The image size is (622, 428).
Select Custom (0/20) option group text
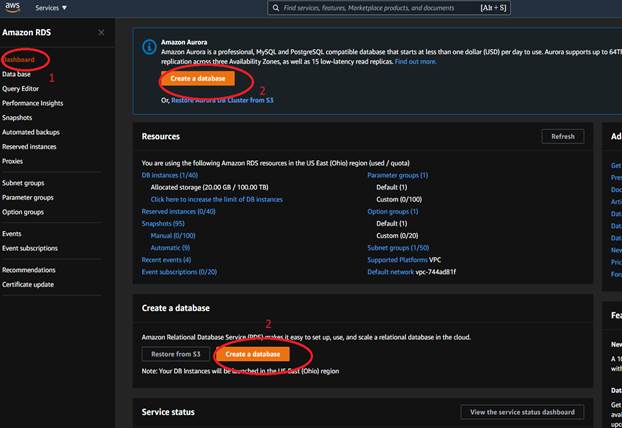coord(397,236)
